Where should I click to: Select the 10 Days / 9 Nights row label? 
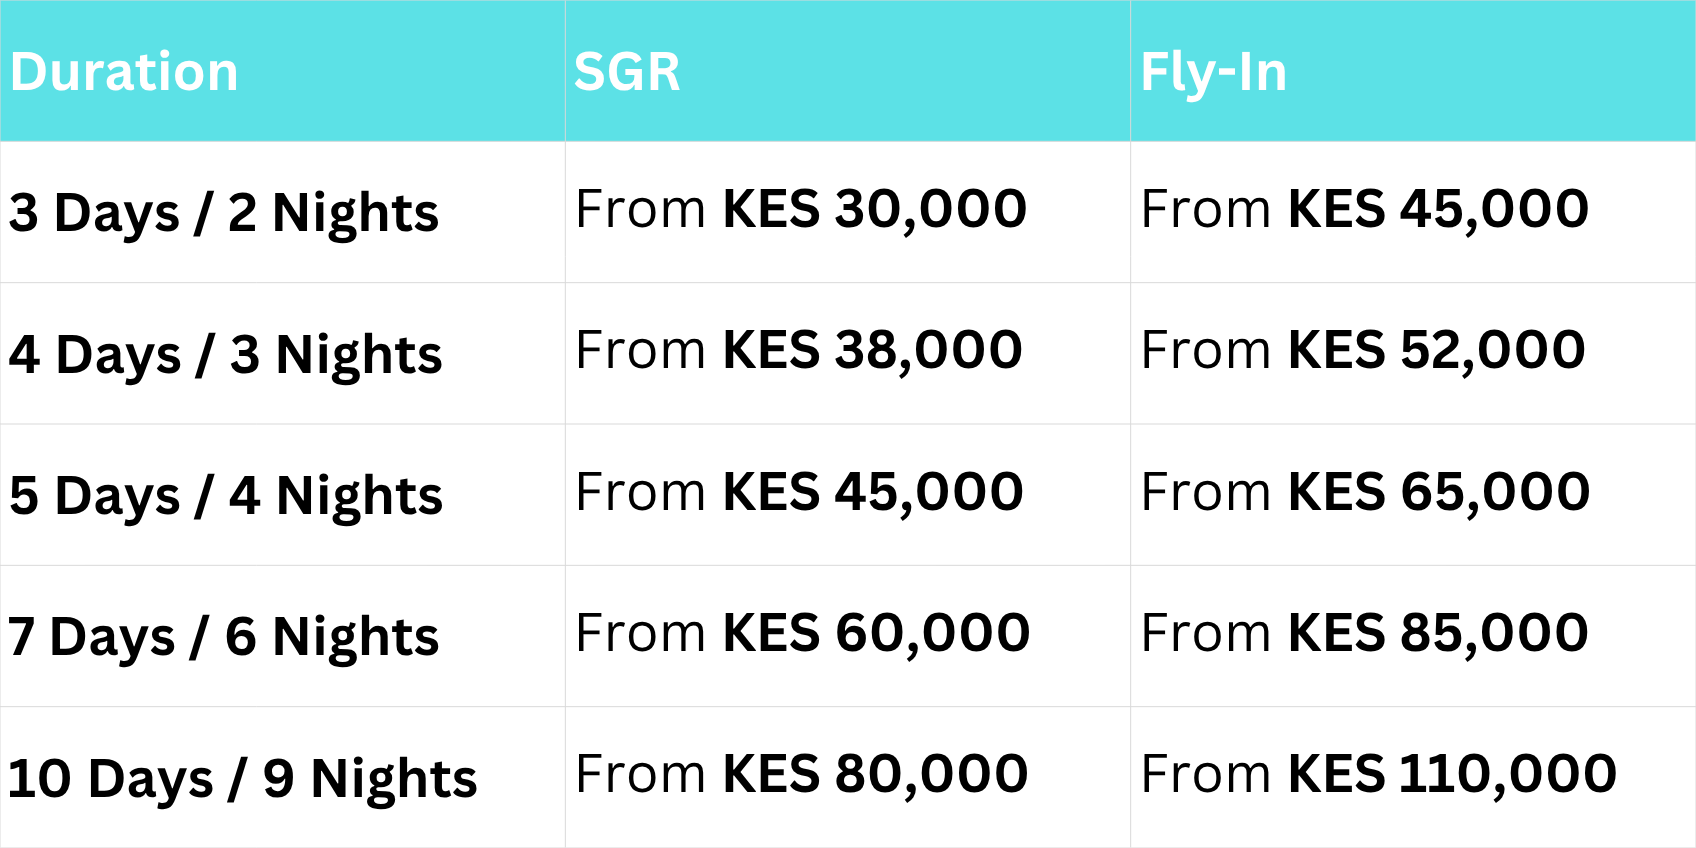[x=243, y=779]
